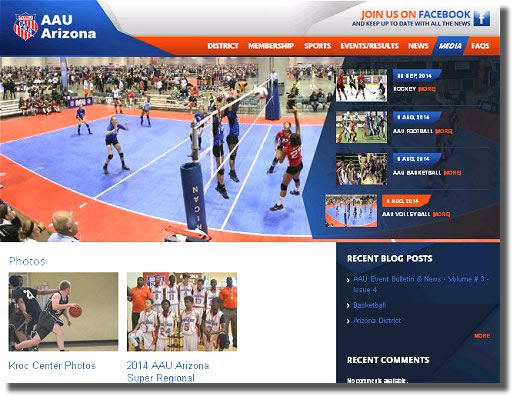
Task: Open the Basketball blog post link
Action: tap(369, 305)
